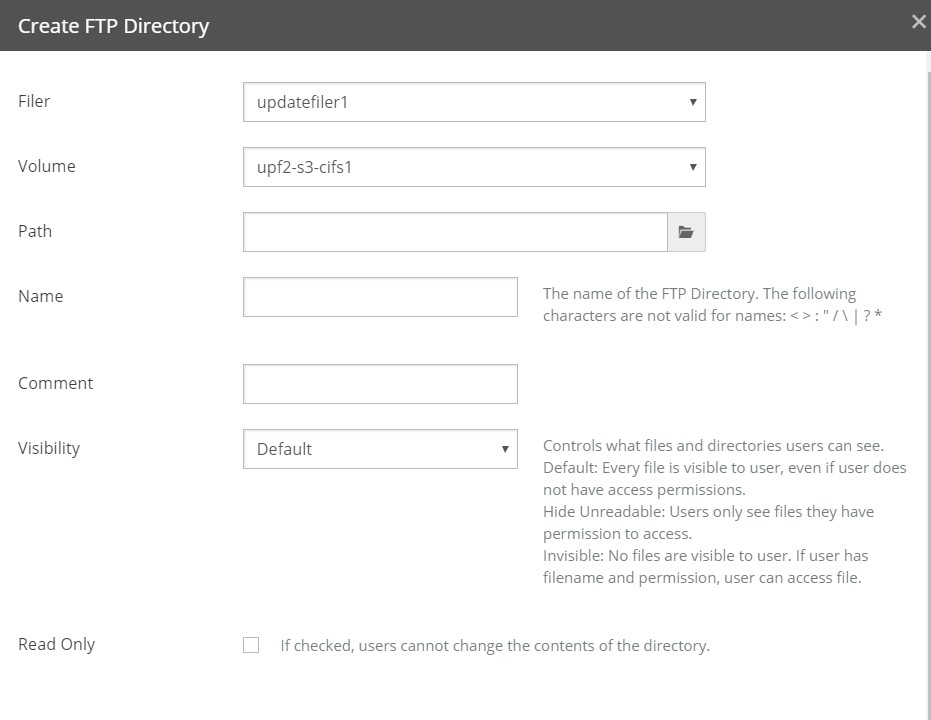The image size is (931, 720).
Task: Click the 'characters are not valid for names' help text
Action: tap(712, 316)
